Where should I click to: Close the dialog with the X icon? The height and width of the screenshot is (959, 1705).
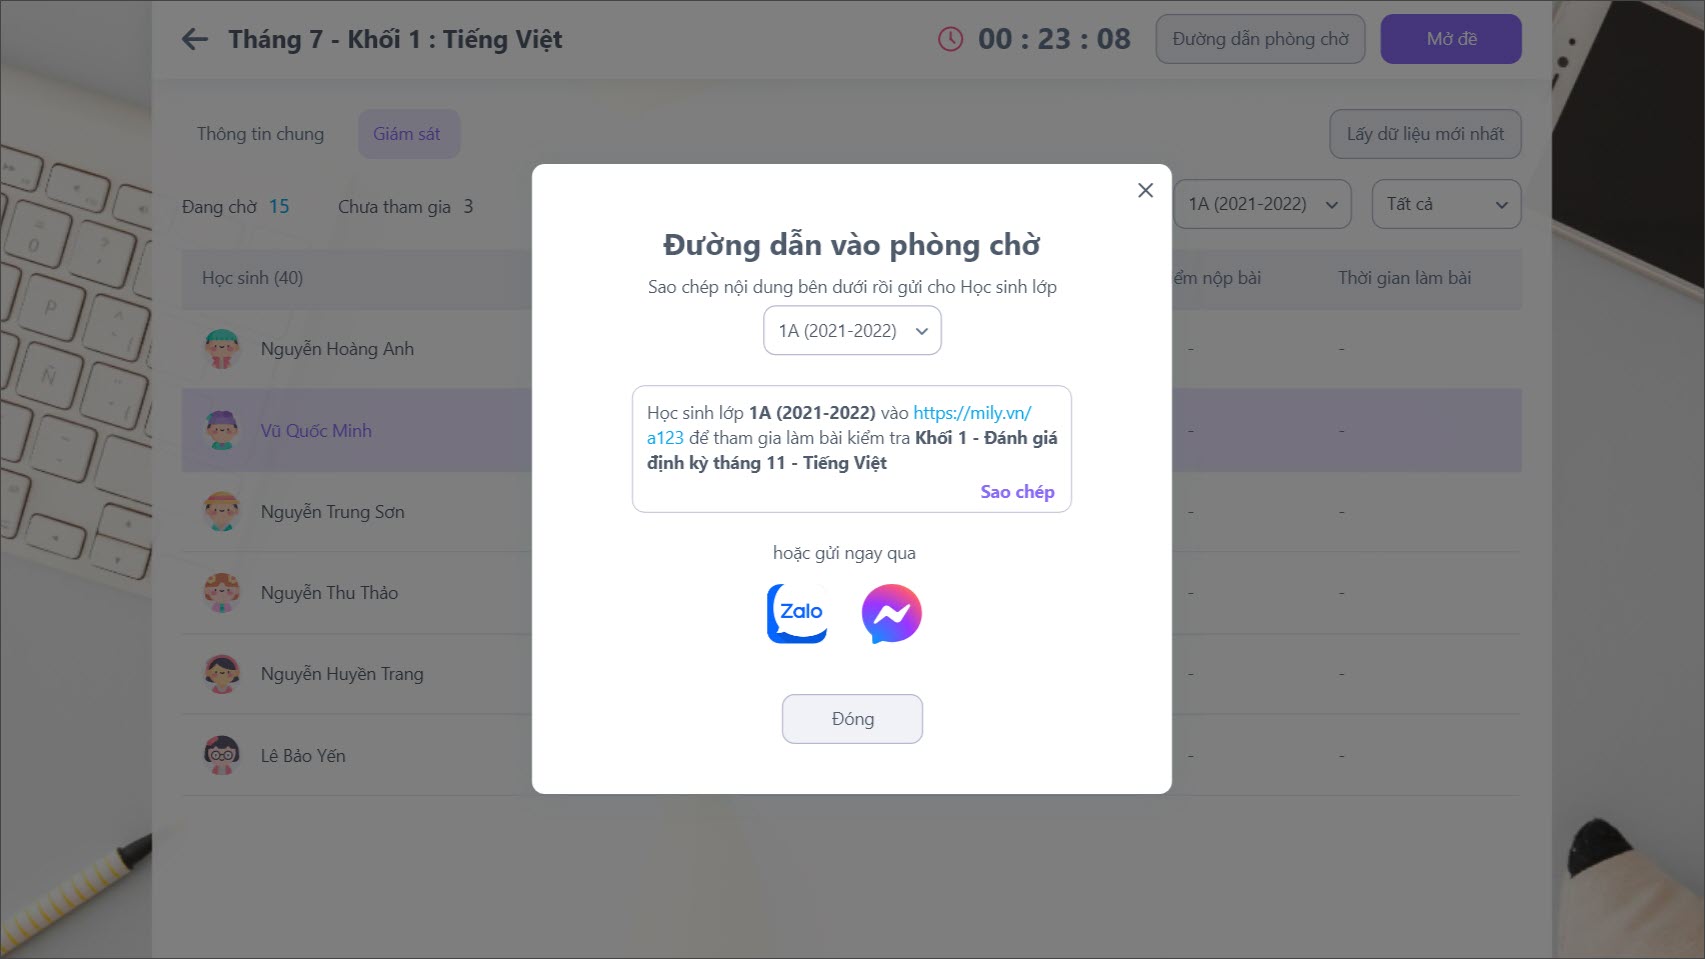pyautogui.click(x=1145, y=190)
